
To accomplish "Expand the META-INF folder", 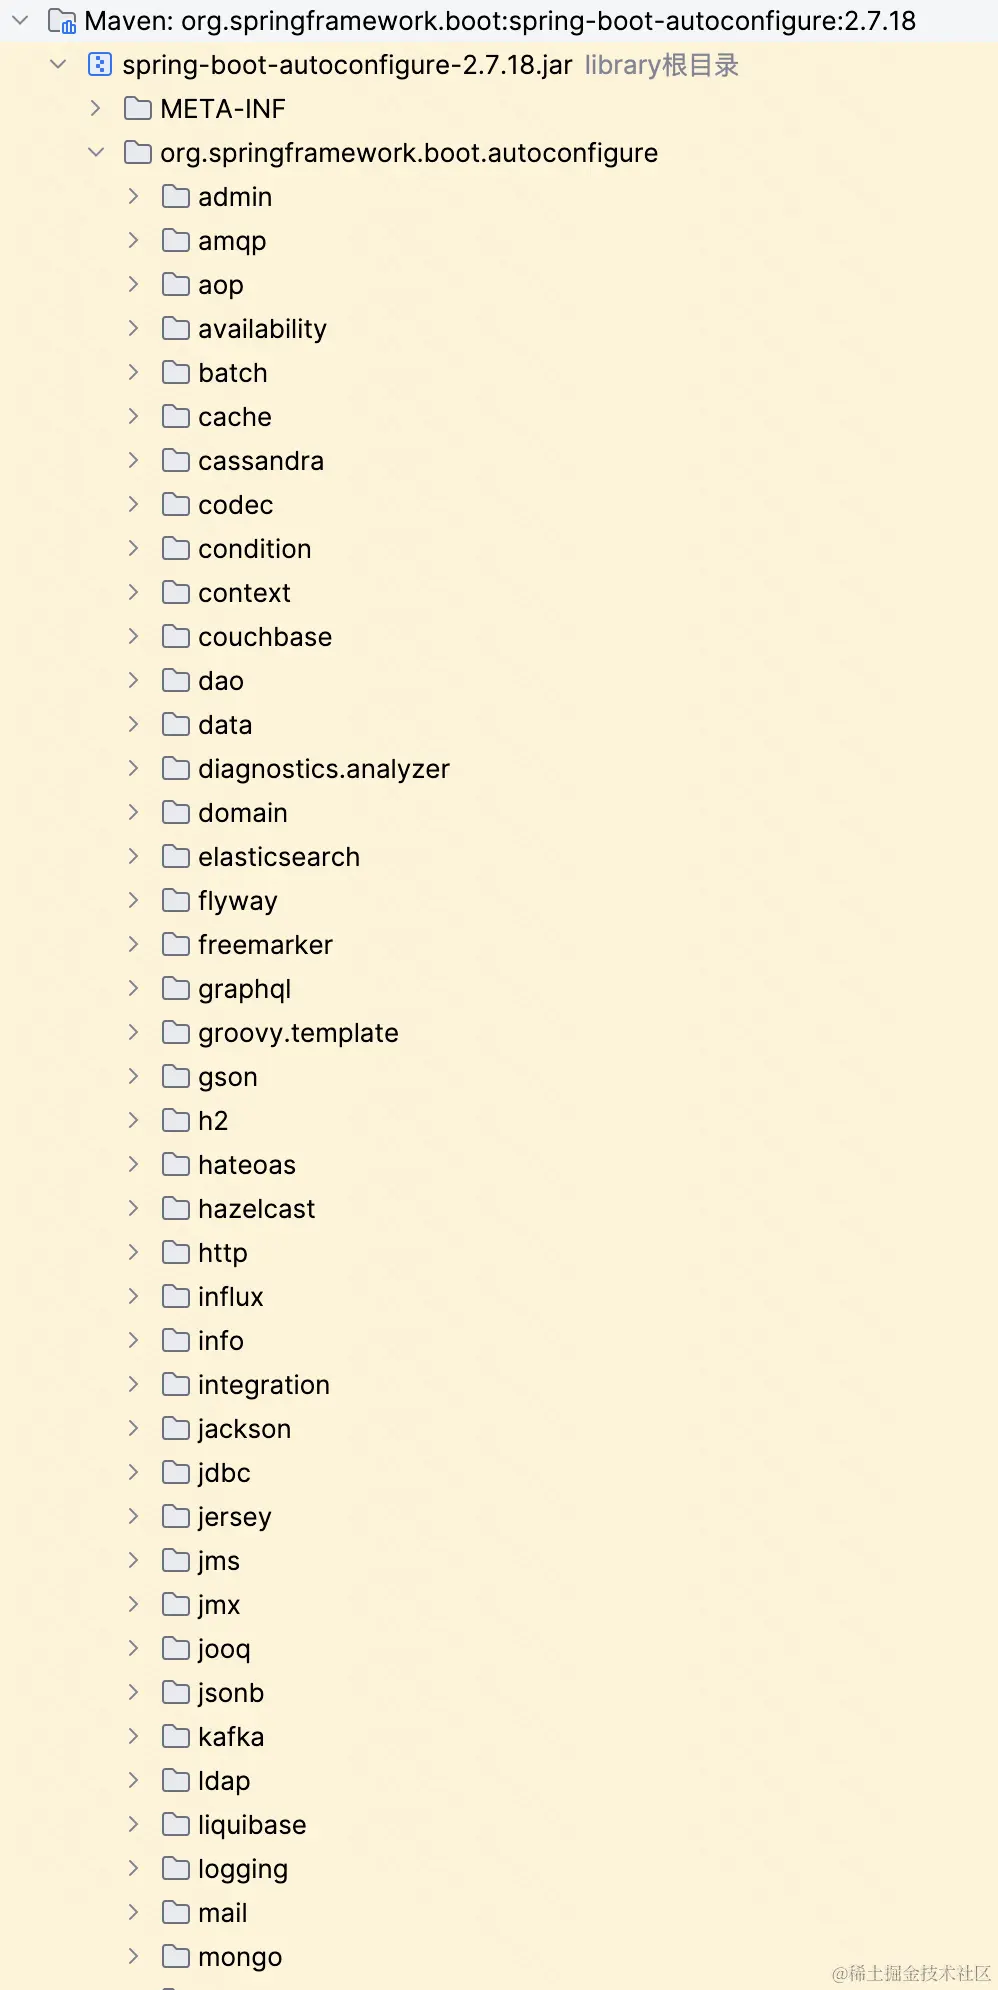I will (x=96, y=109).
